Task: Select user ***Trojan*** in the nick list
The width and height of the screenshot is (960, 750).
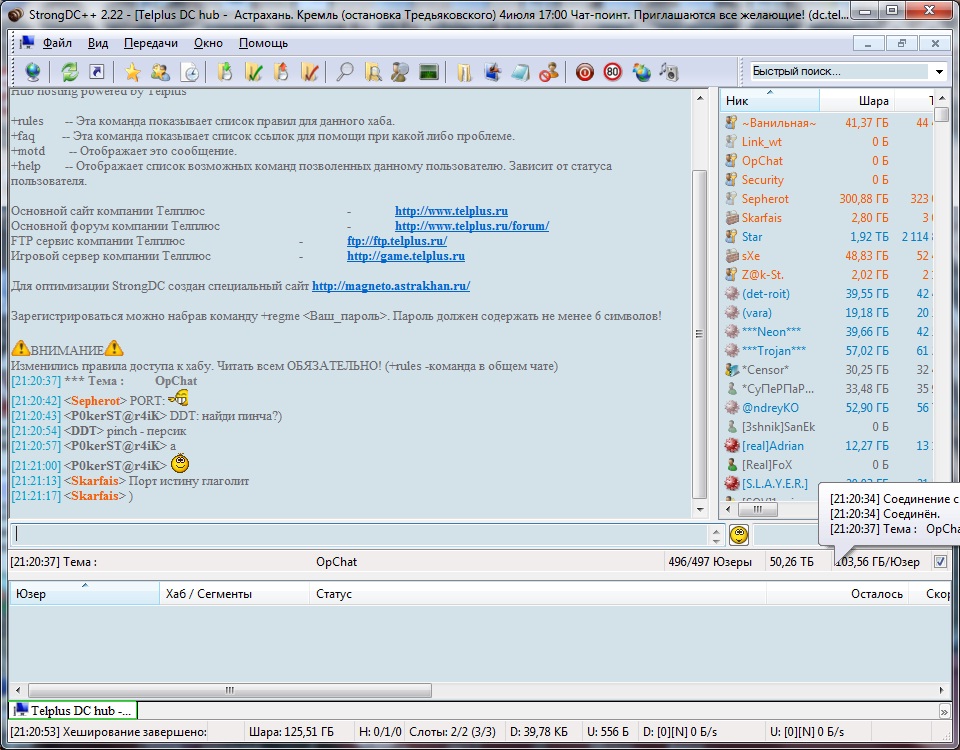Action: click(x=773, y=351)
